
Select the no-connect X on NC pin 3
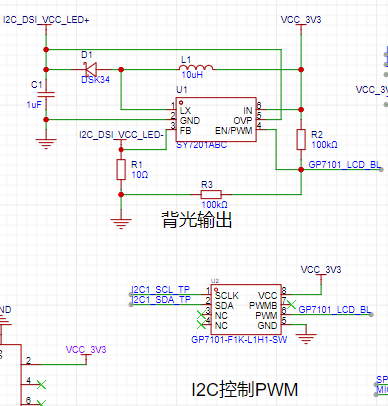202,314
